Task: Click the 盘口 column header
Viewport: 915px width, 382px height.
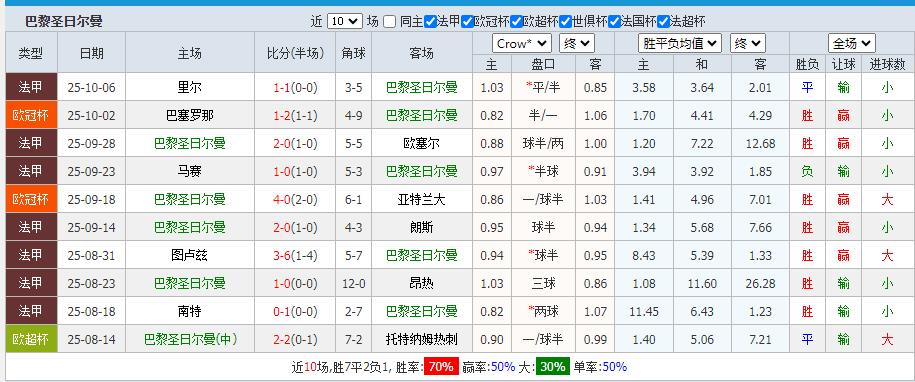Action: point(543,64)
